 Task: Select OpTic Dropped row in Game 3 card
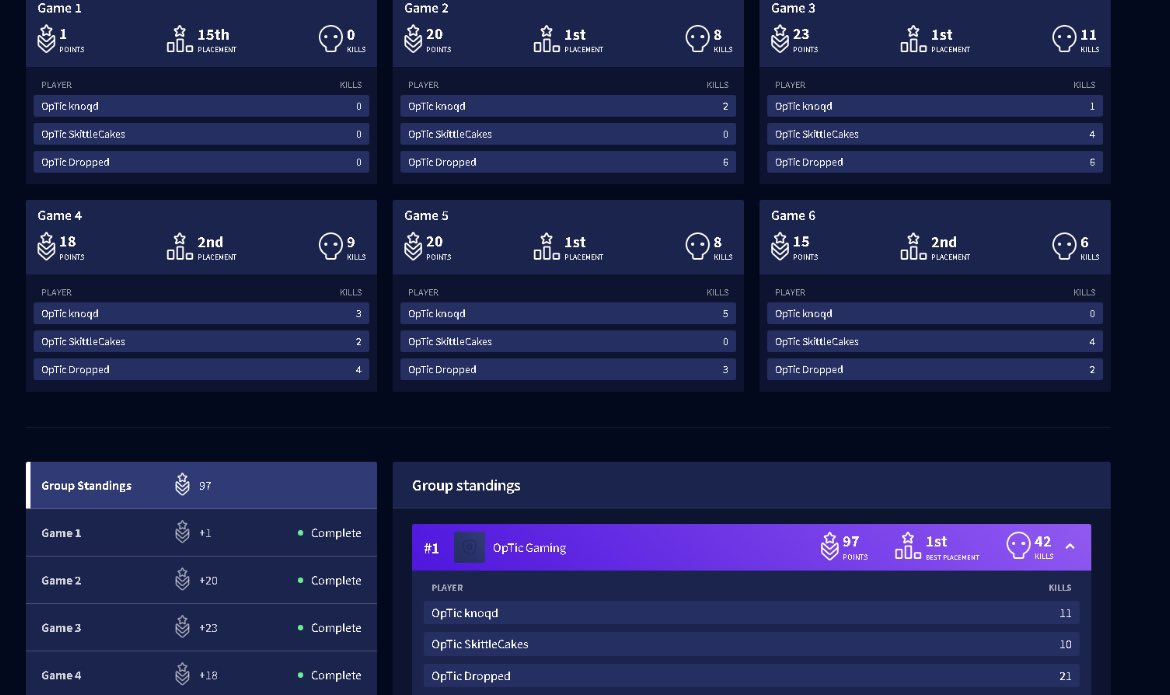tap(935, 162)
